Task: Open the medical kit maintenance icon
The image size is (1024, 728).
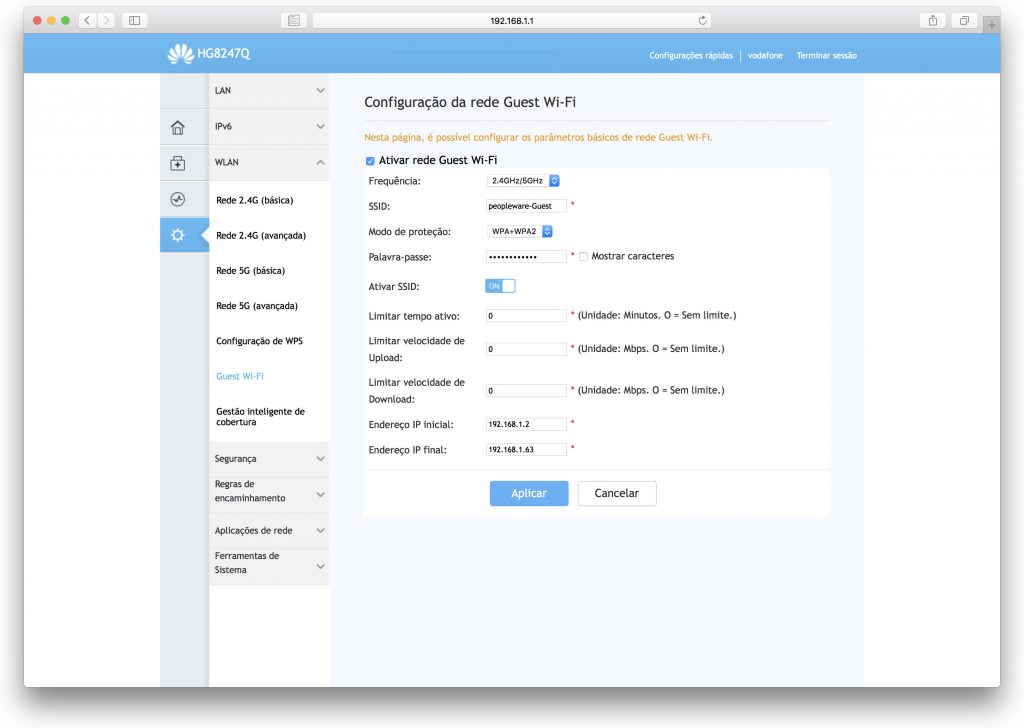Action: click(x=177, y=163)
